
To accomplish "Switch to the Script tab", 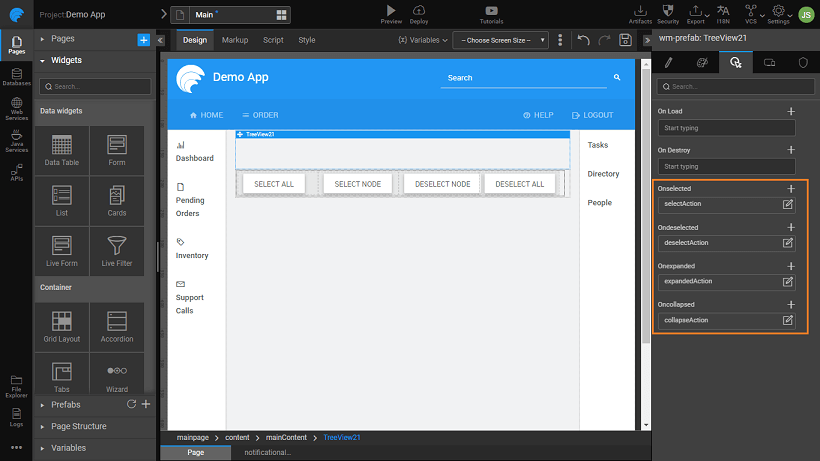I will point(273,40).
